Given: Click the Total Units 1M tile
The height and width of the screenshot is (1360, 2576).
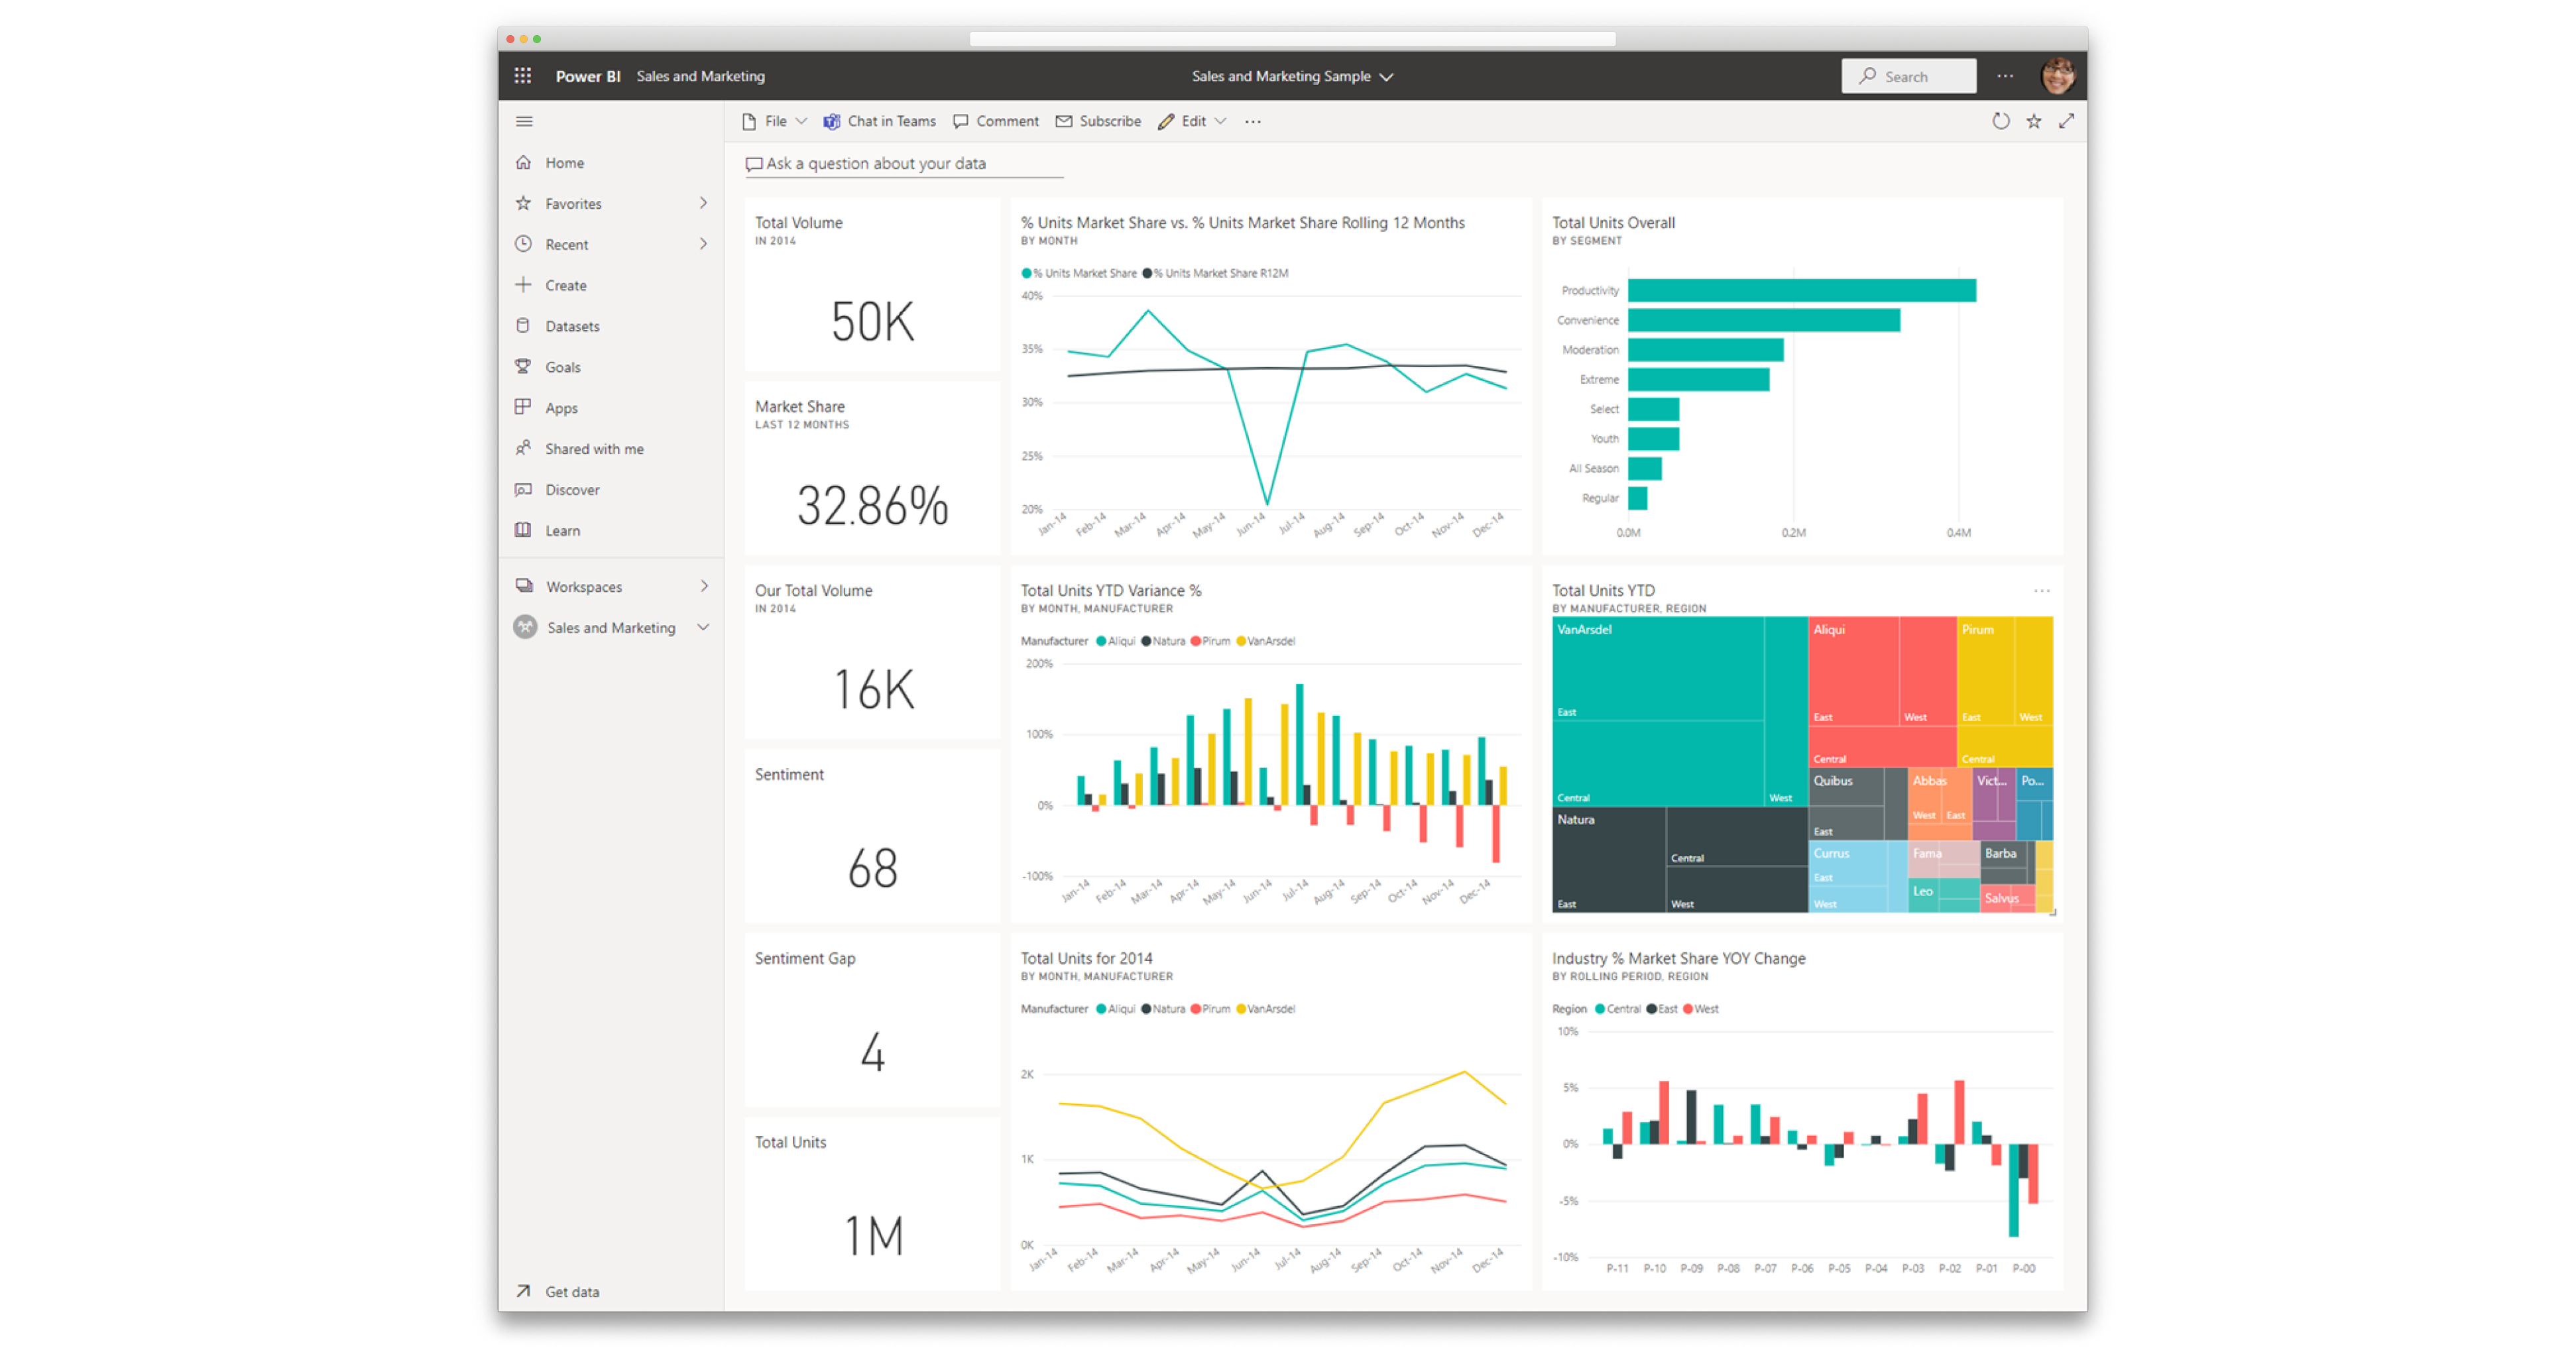Looking at the screenshot, I should tap(872, 1204).
